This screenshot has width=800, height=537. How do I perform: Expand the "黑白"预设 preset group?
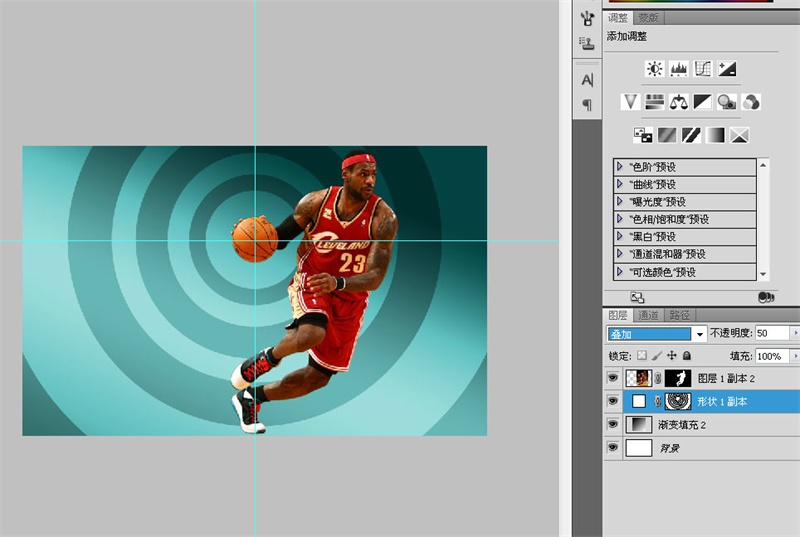click(620, 237)
